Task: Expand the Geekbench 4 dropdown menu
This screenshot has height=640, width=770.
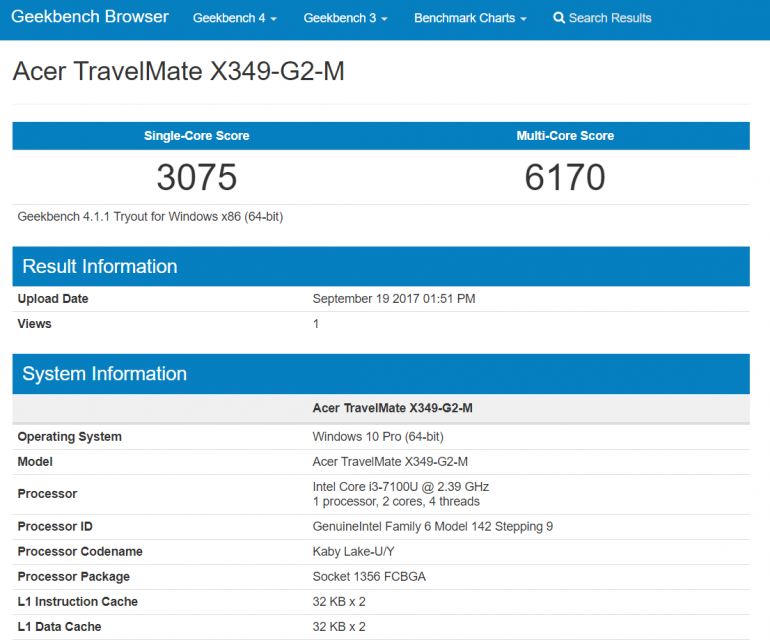Action: click(235, 18)
